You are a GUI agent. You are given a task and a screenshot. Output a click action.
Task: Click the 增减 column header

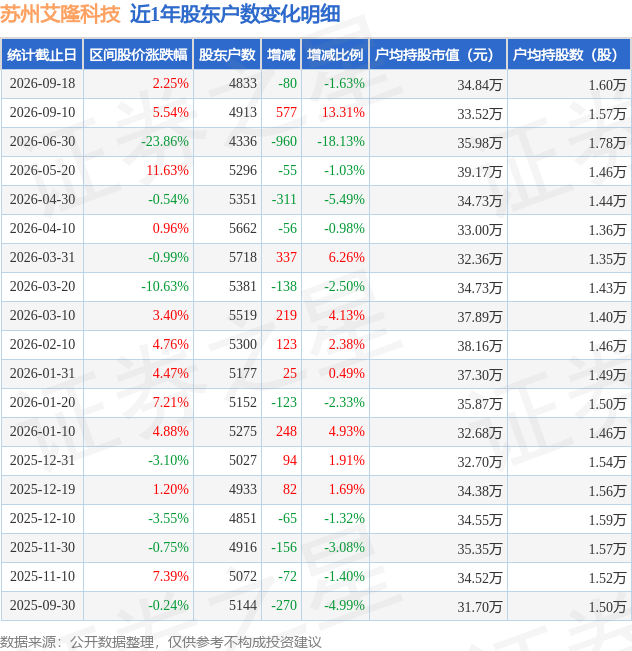pyautogui.click(x=281, y=54)
